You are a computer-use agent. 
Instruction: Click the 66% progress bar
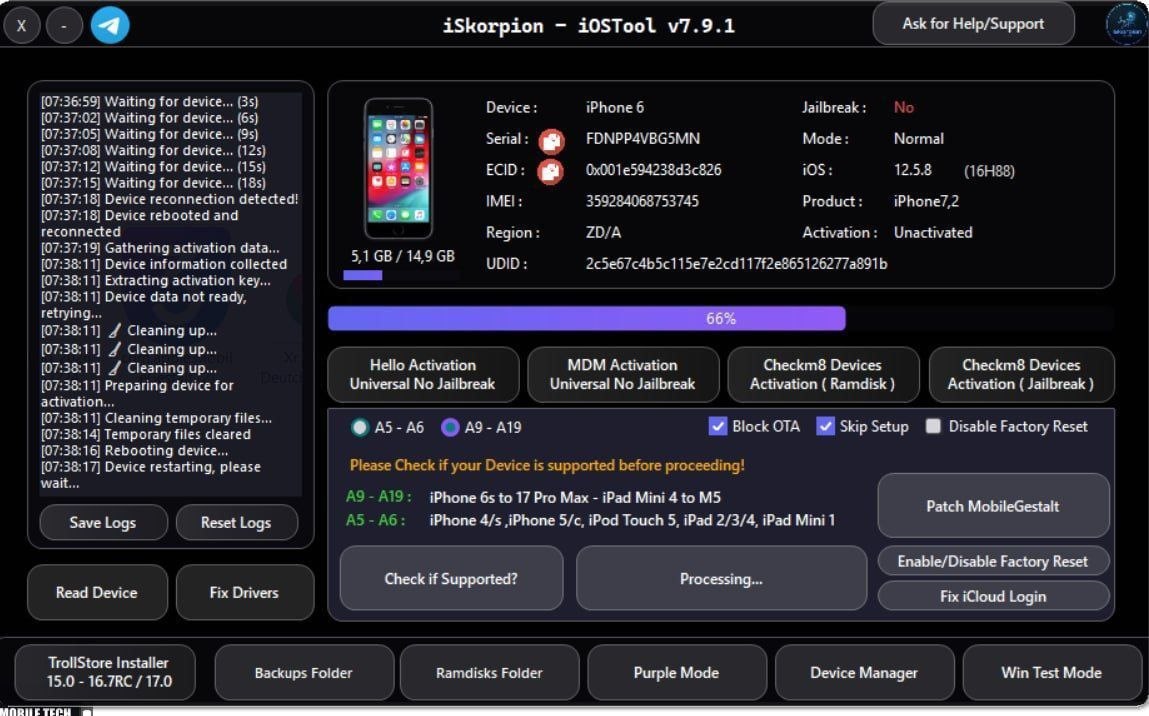coord(721,319)
